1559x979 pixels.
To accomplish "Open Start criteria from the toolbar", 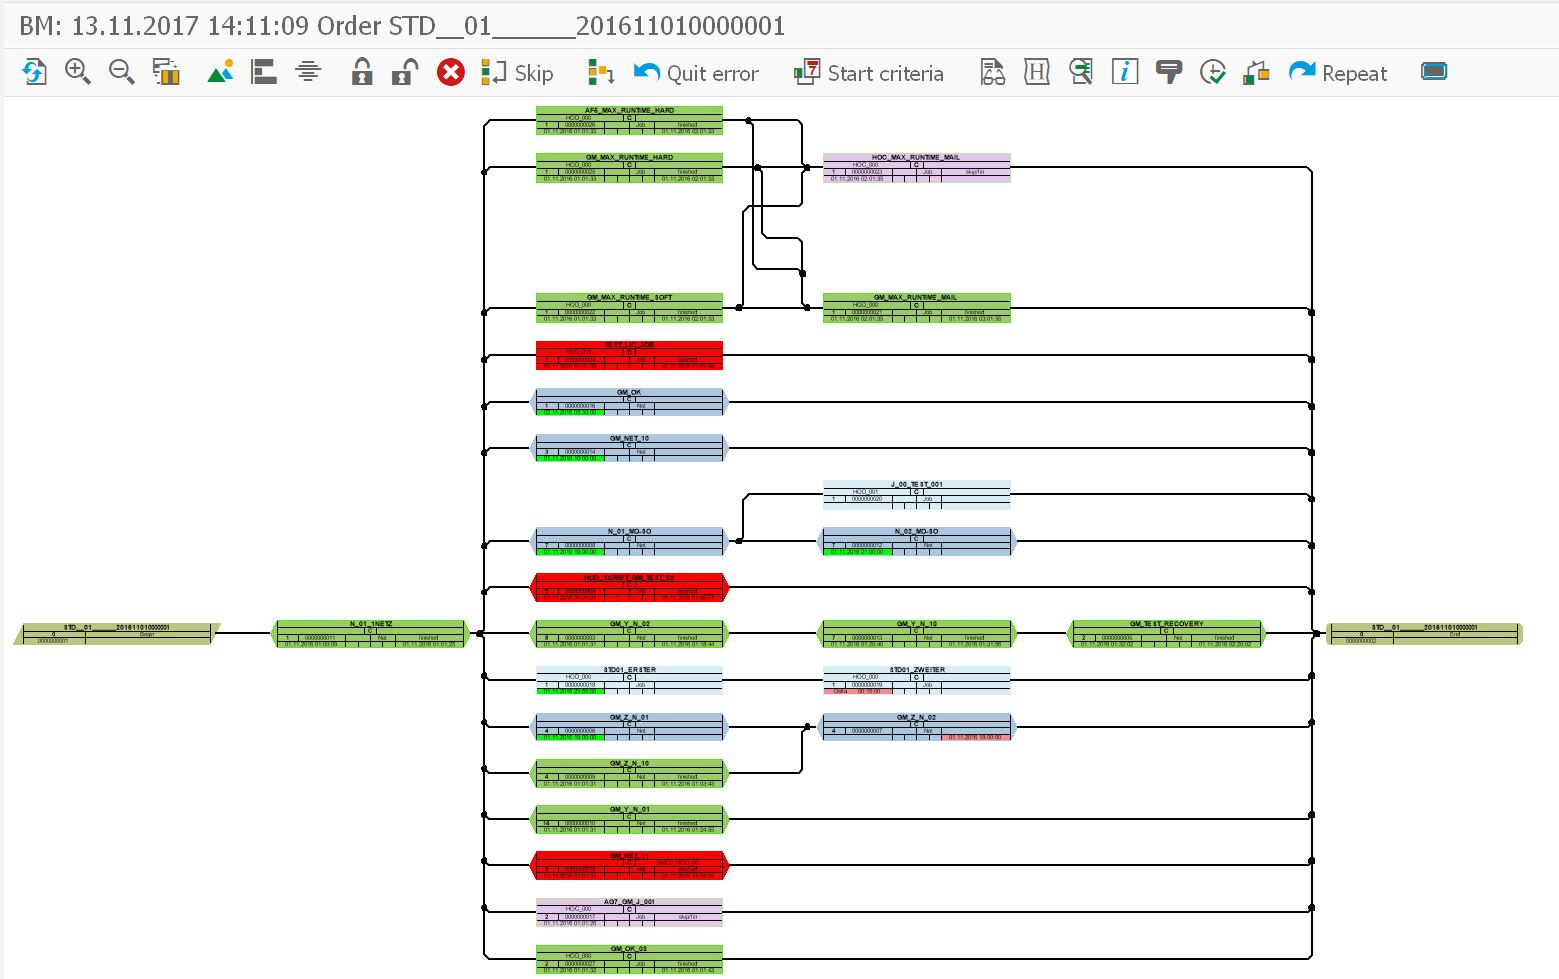I will pos(869,73).
